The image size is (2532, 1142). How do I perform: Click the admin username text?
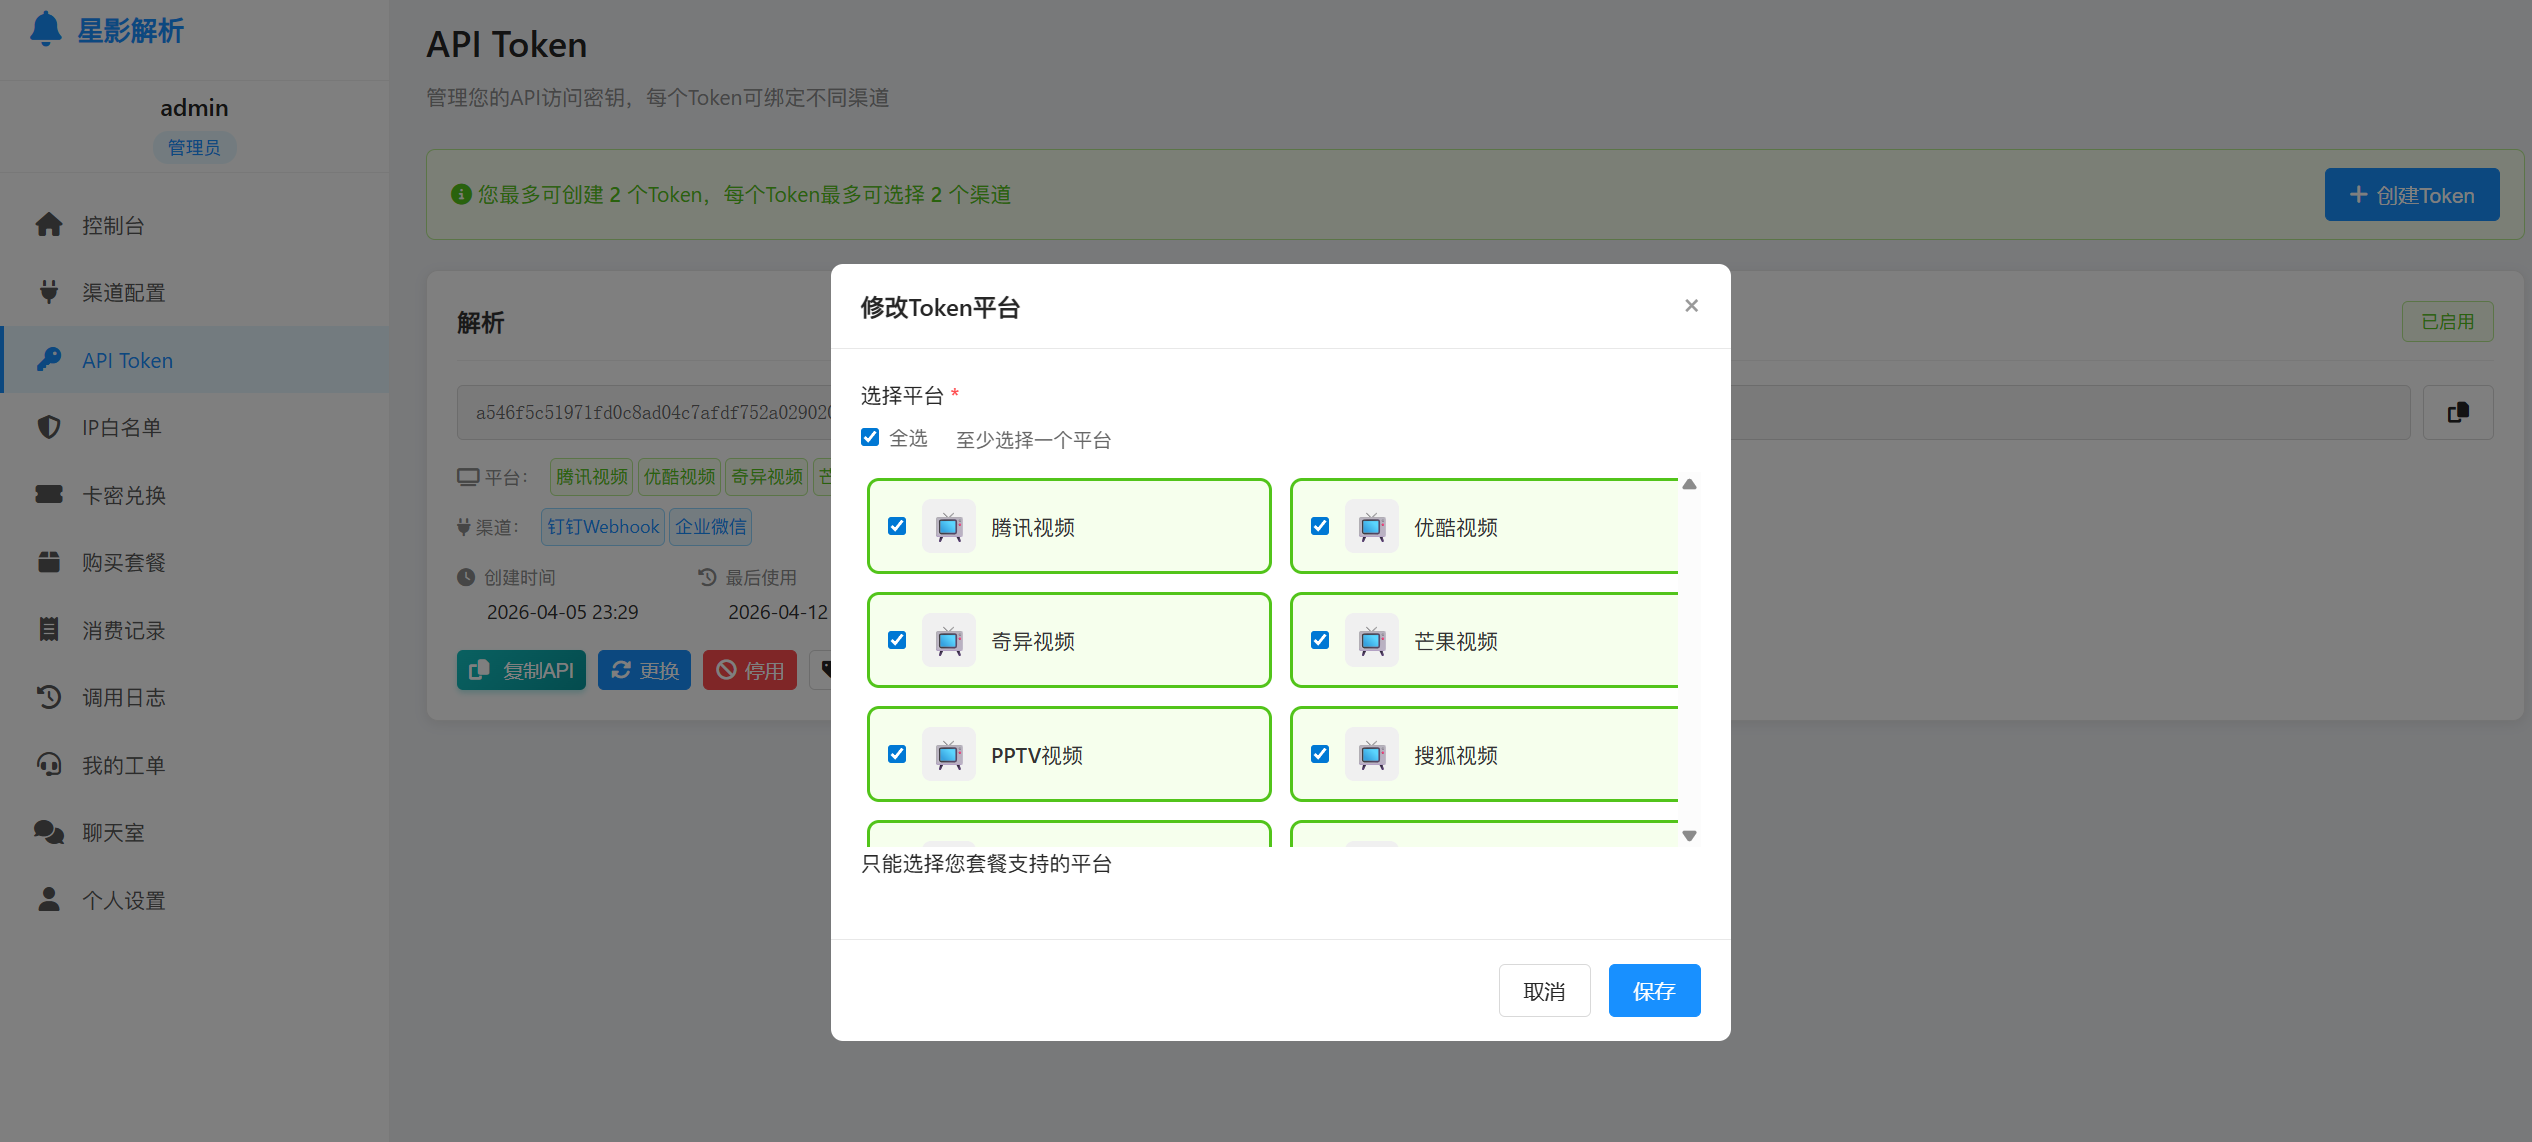[194, 108]
